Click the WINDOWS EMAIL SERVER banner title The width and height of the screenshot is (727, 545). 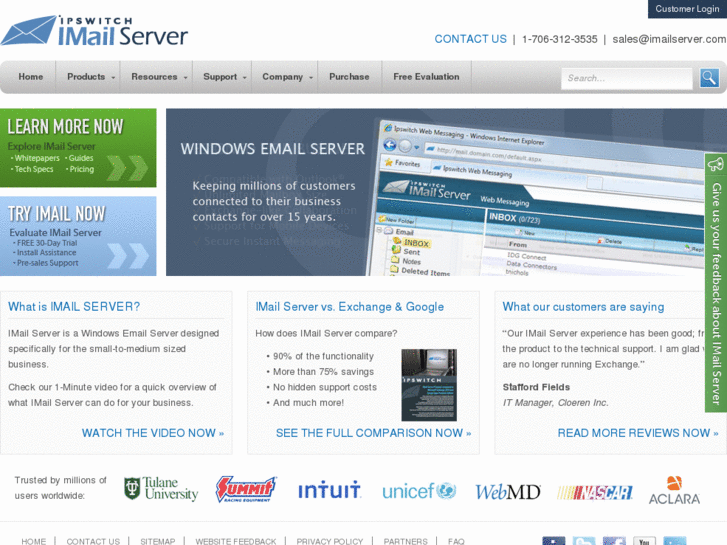coord(273,149)
